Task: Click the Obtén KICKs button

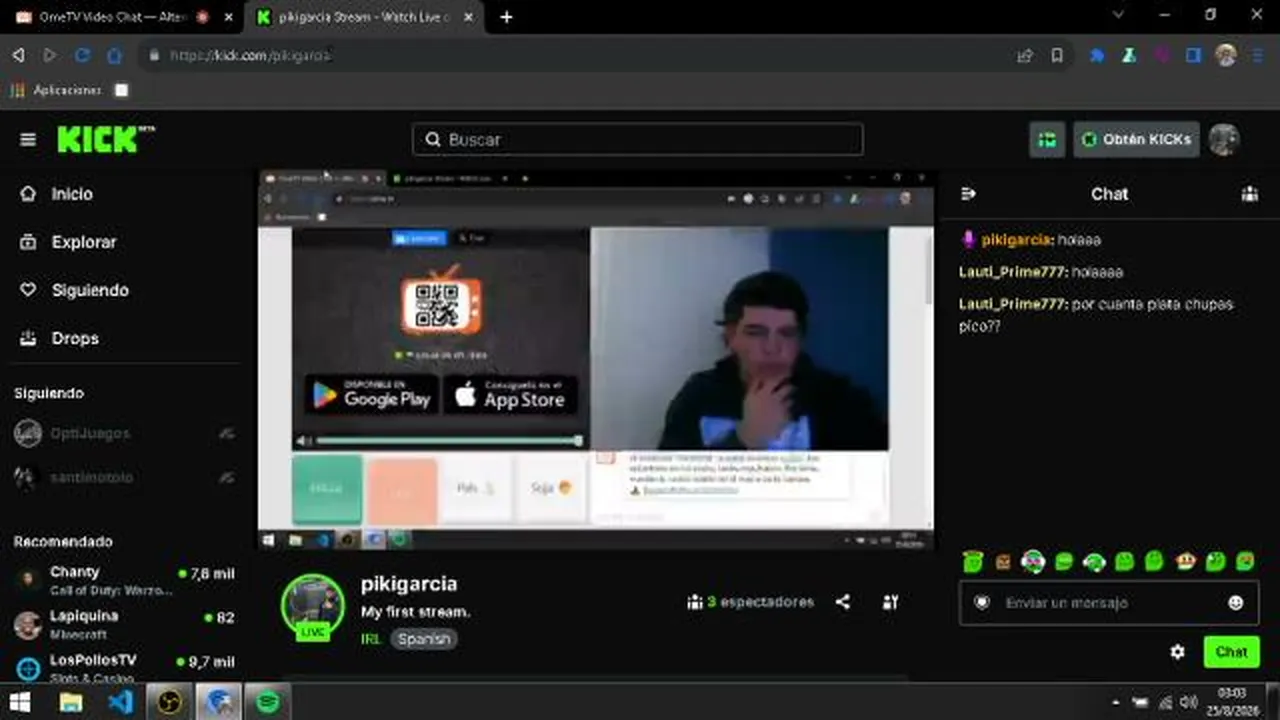Action: pyautogui.click(x=1136, y=140)
